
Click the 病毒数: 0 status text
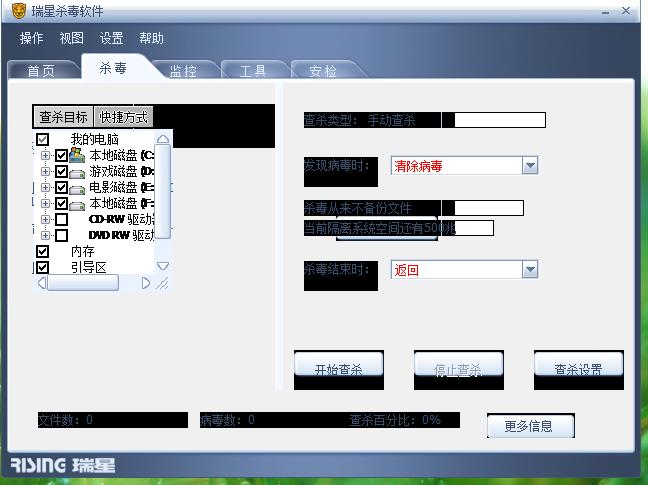[227, 420]
